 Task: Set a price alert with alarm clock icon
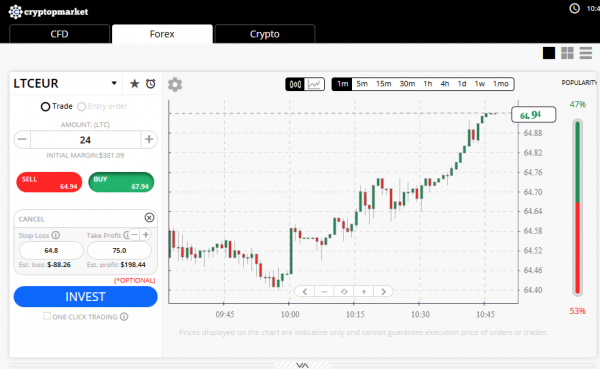[x=151, y=83]
